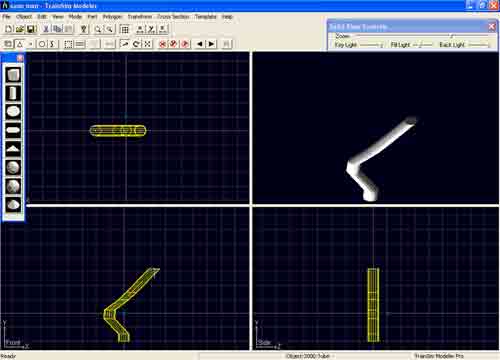
Task: Click the Open file folder icon
Action: click(20, 29)
